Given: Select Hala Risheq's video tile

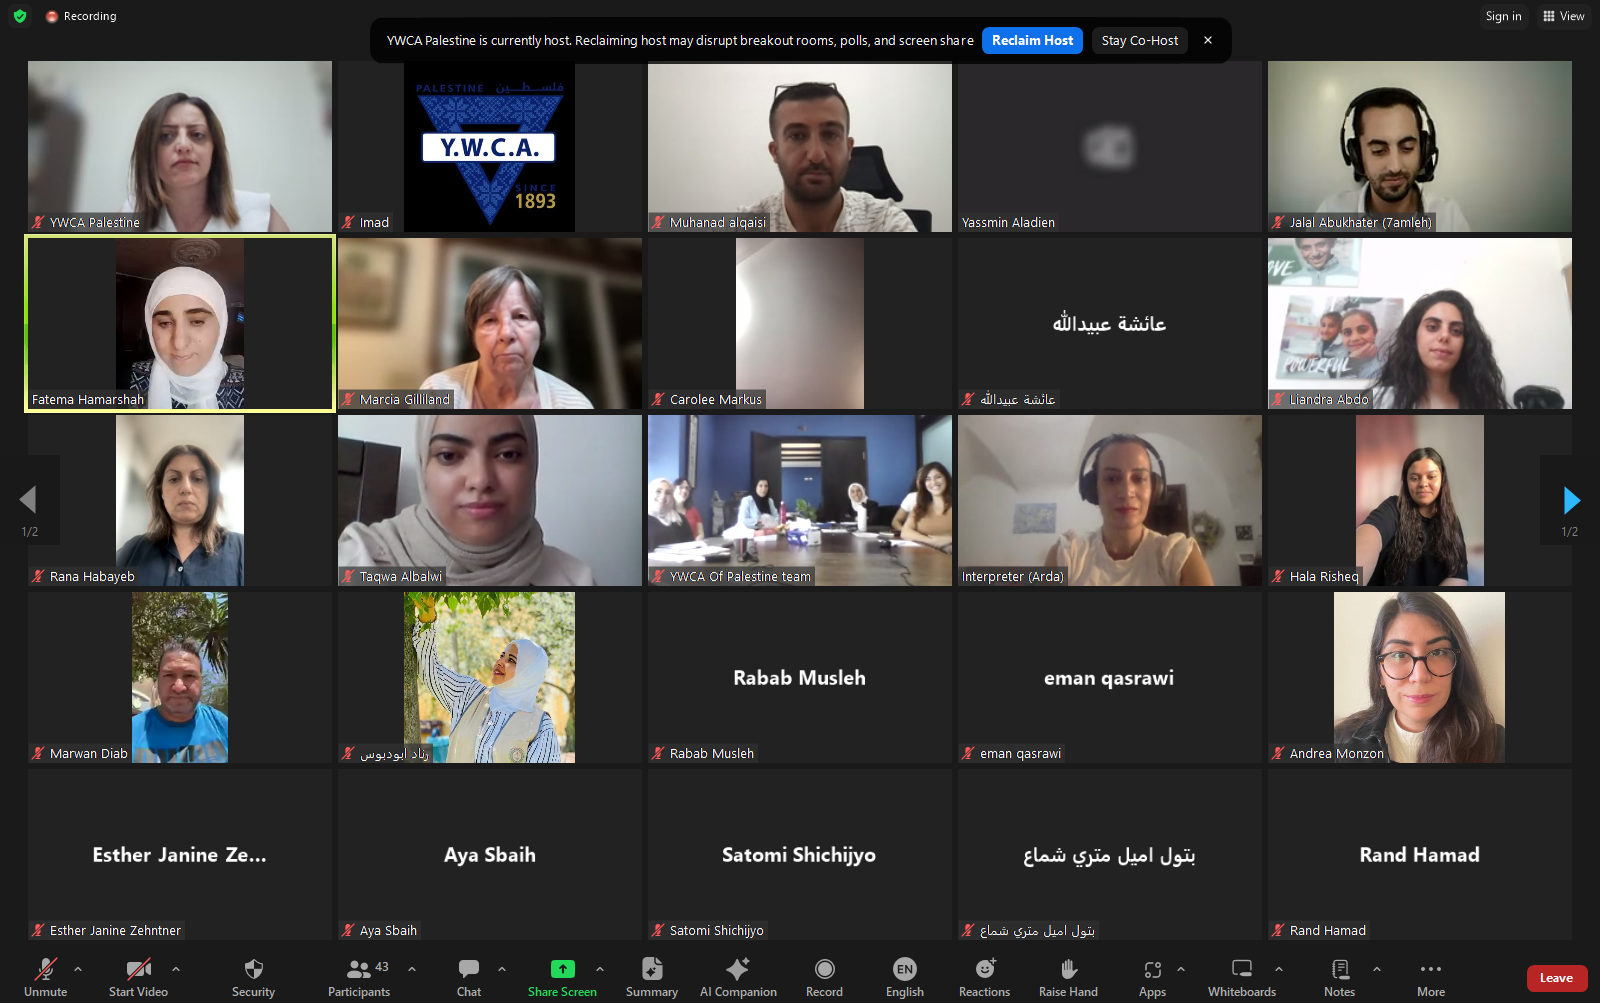Looking at the screenshot, I should point(1420,500).
